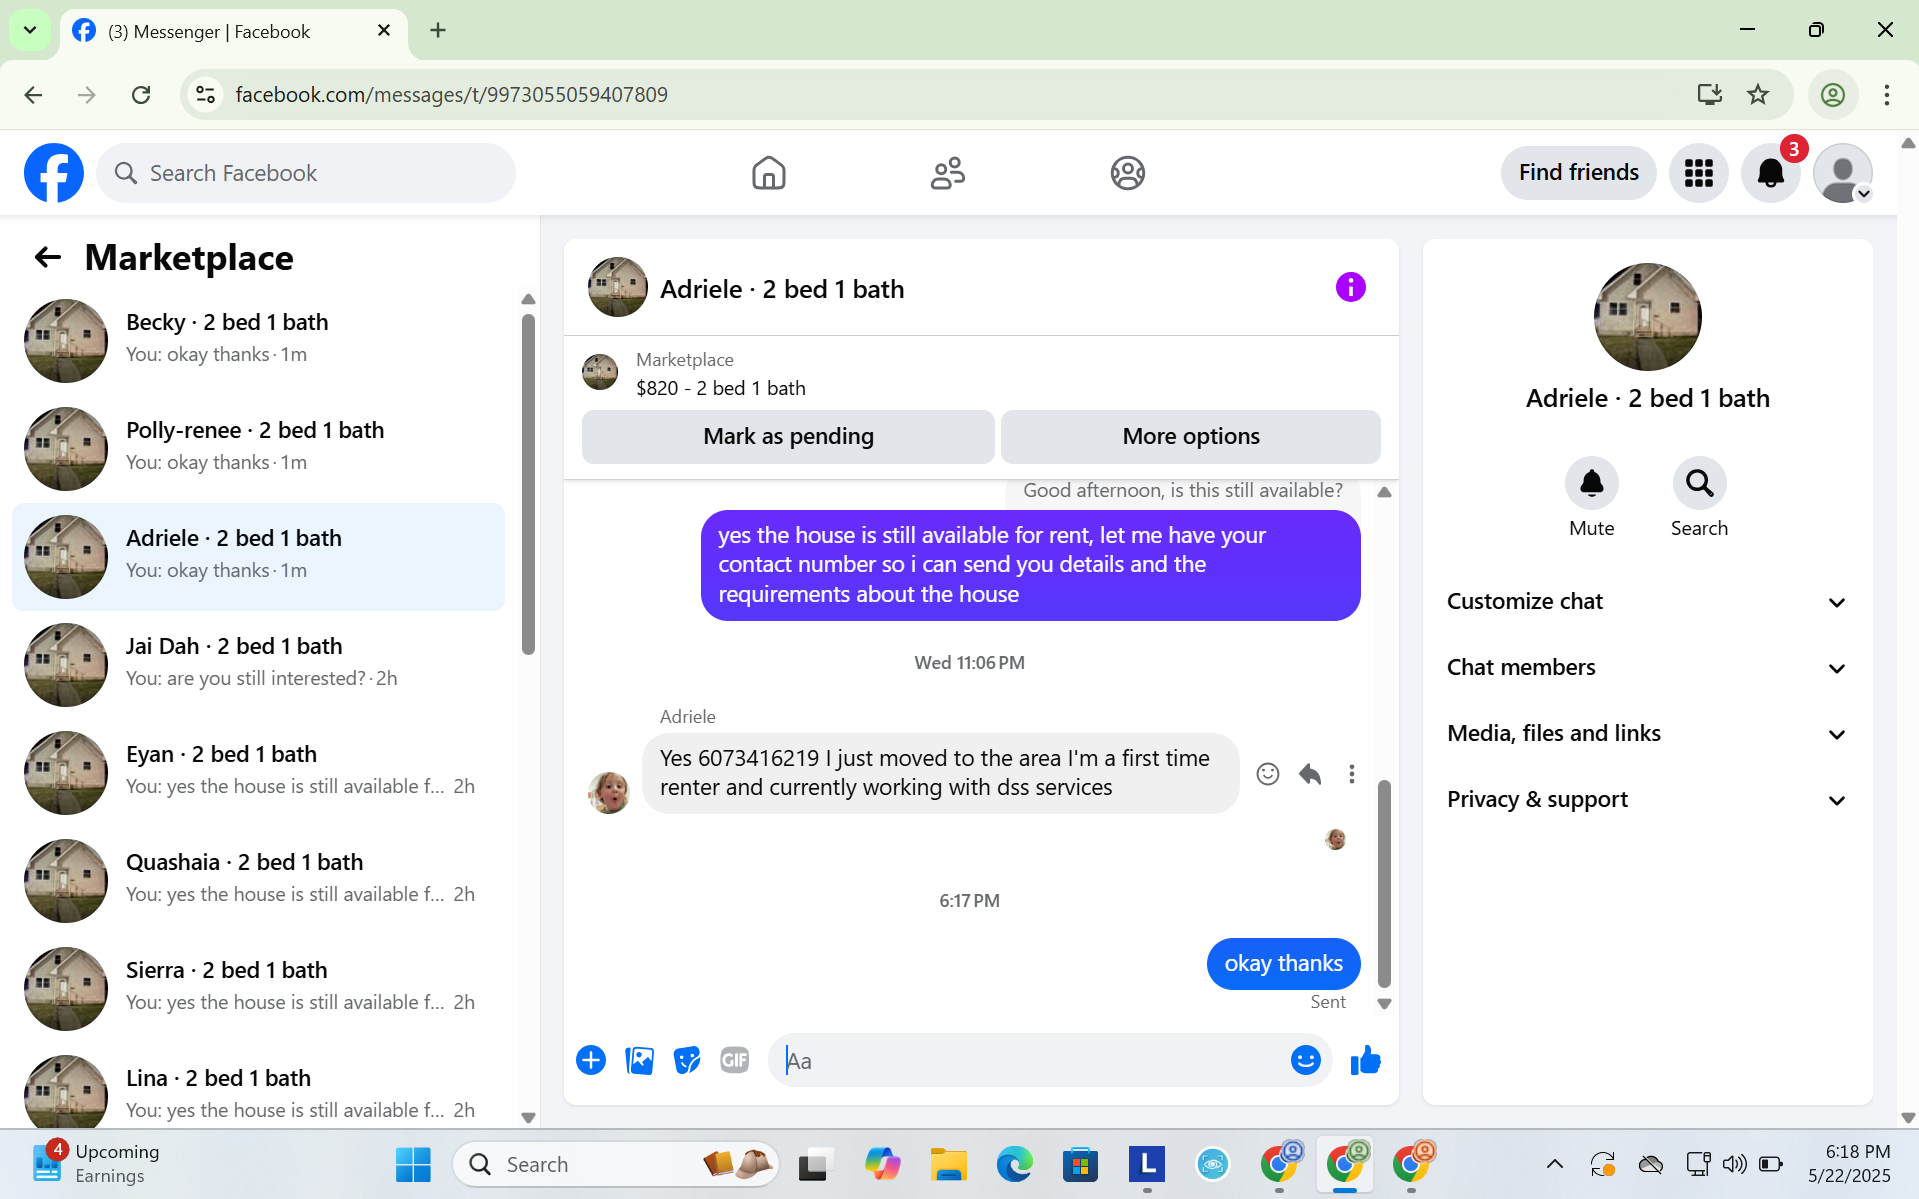Screen dimensions: 1919x1199
Task: Install app icon in the address bar
Action: click(1709, 95)
